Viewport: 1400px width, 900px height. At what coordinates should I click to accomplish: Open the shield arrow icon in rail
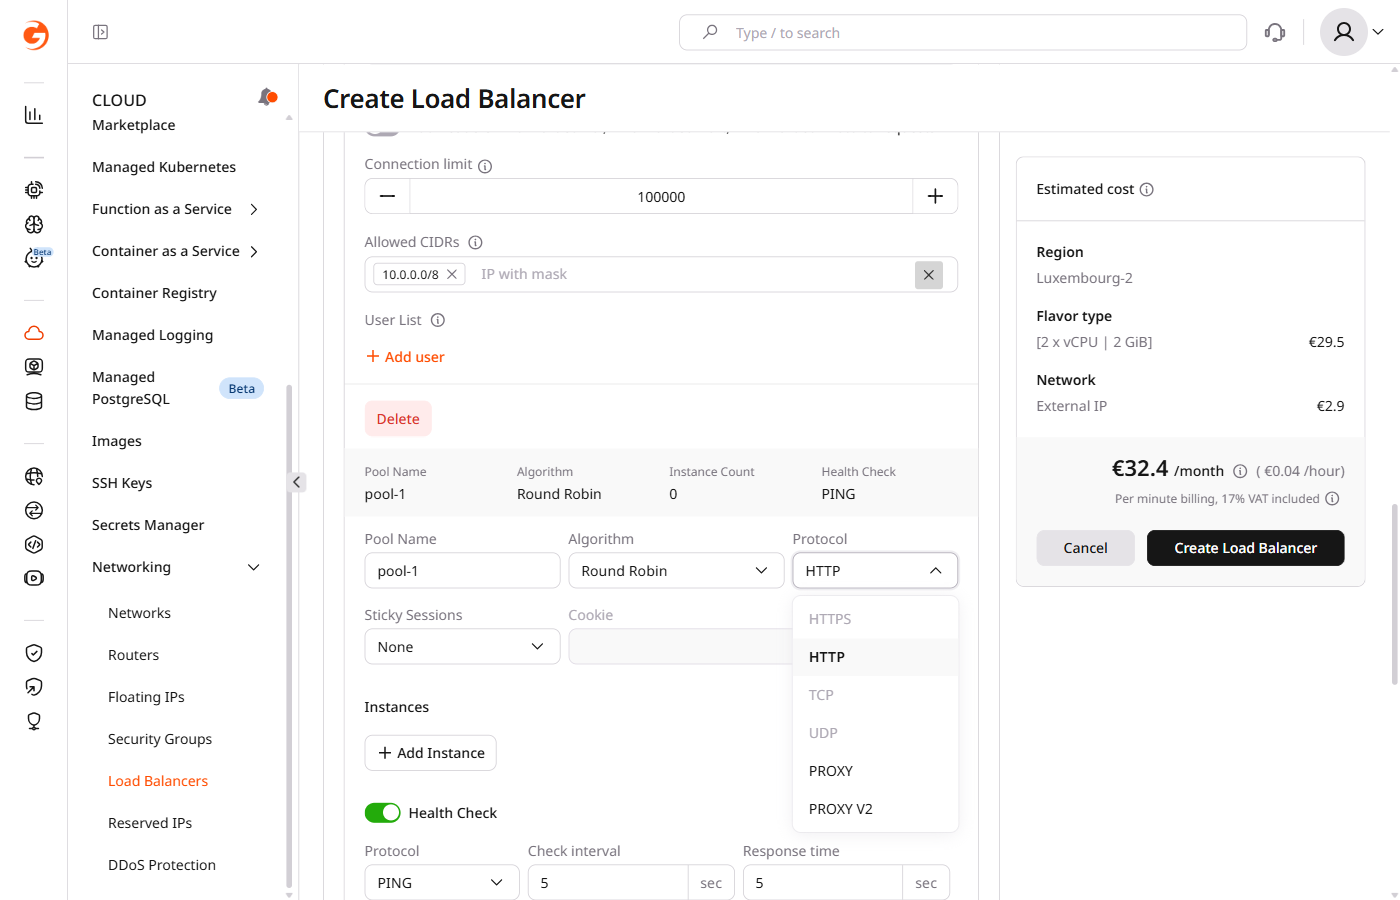pyautogui.click(x=34, y=687)
